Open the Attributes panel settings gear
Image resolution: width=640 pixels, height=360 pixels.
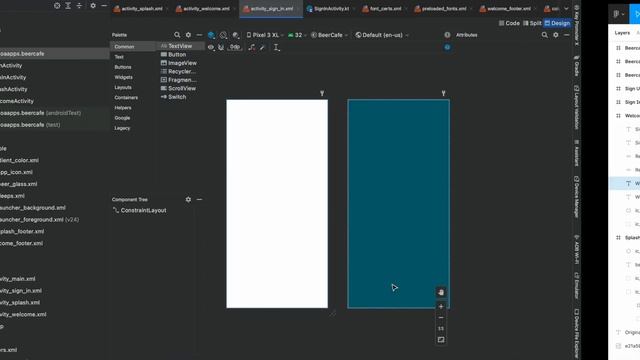[556, 35]
